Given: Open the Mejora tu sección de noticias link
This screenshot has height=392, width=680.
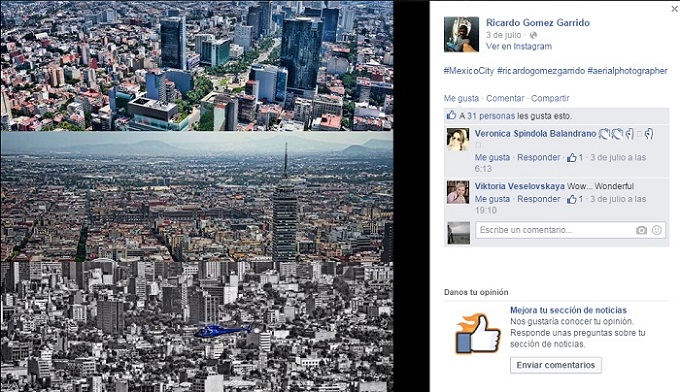Looking at the screenshot, I should pyautogui.click(x=568, y=310).
